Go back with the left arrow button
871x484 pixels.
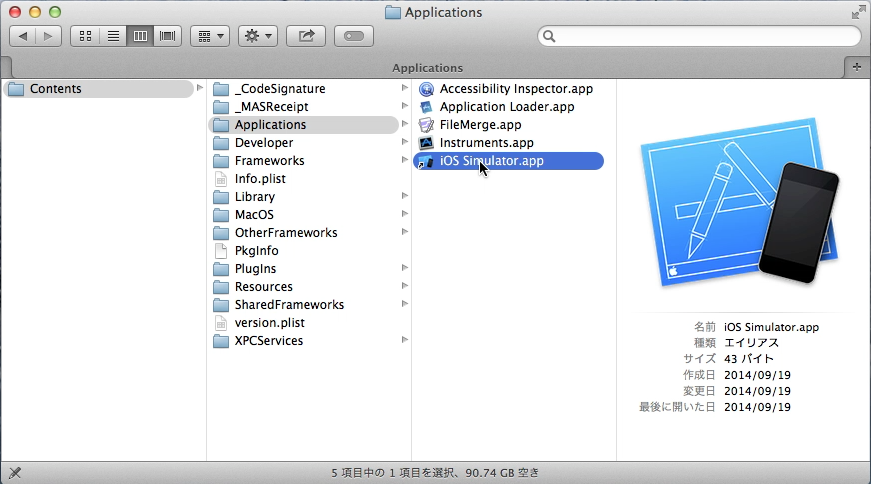pyautogui.click(x=23, y=36)
